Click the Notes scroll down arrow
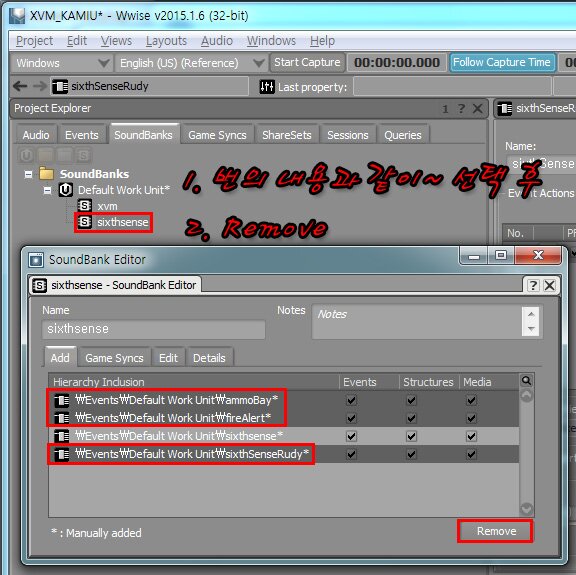 531,329
